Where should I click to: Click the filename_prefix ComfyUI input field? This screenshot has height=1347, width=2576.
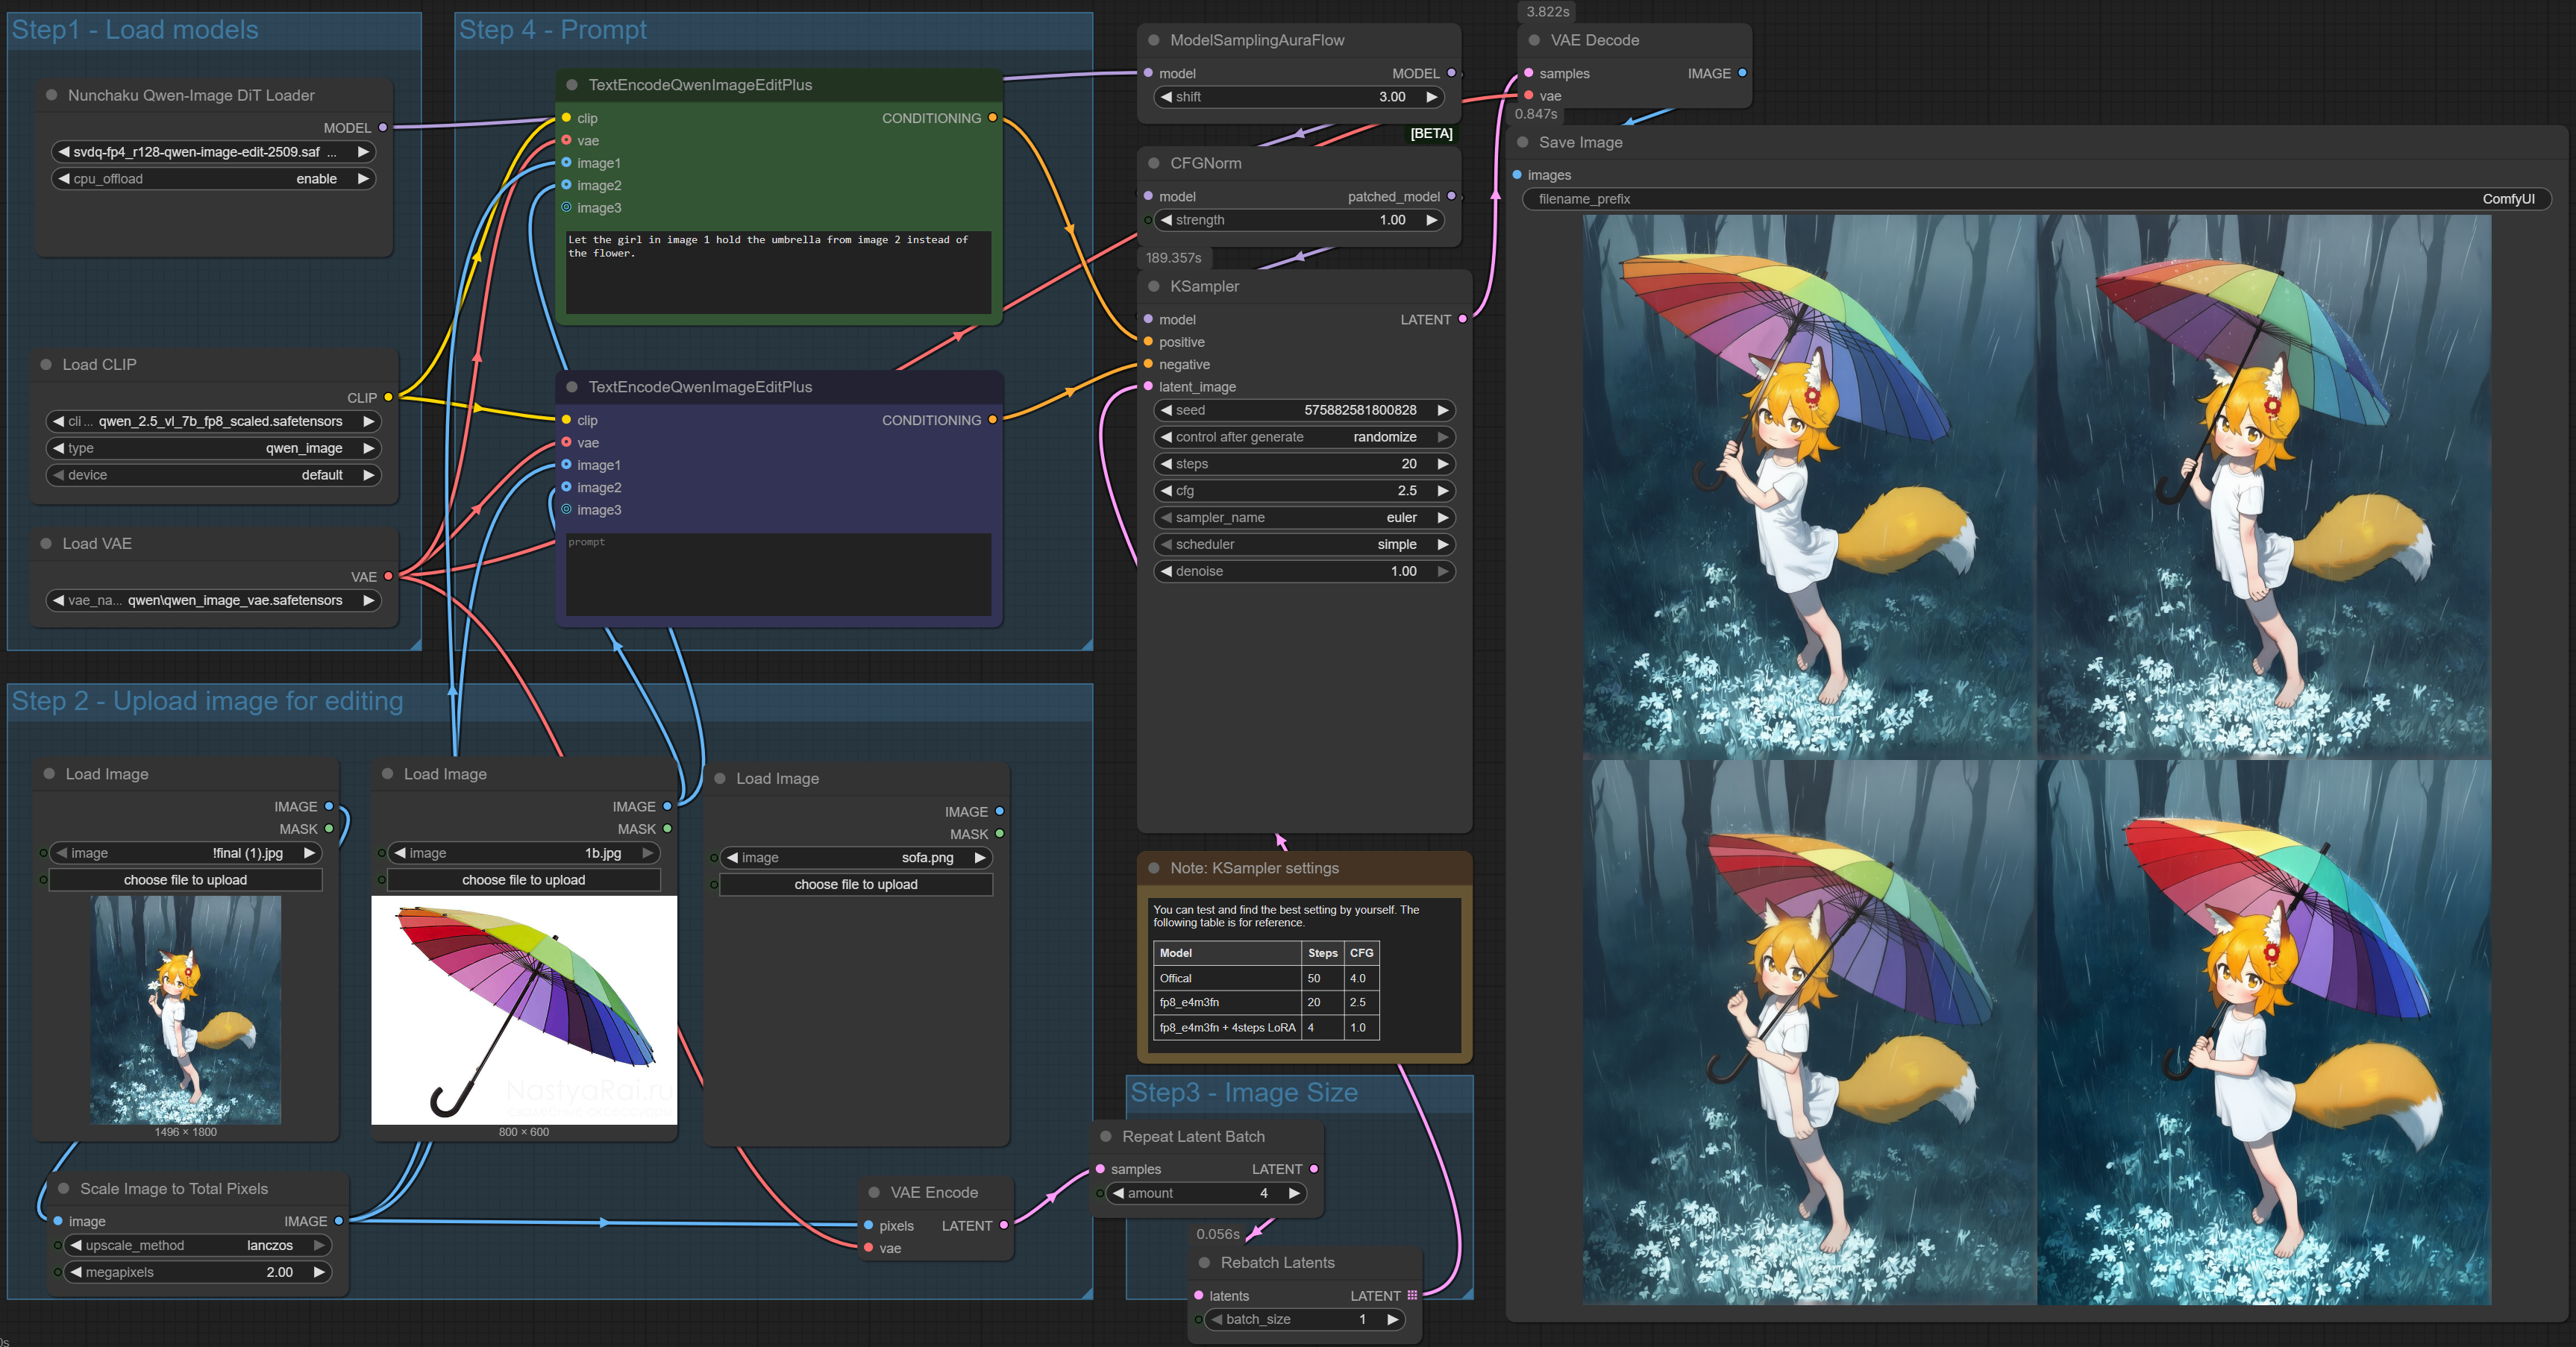tap(2035, 199)
